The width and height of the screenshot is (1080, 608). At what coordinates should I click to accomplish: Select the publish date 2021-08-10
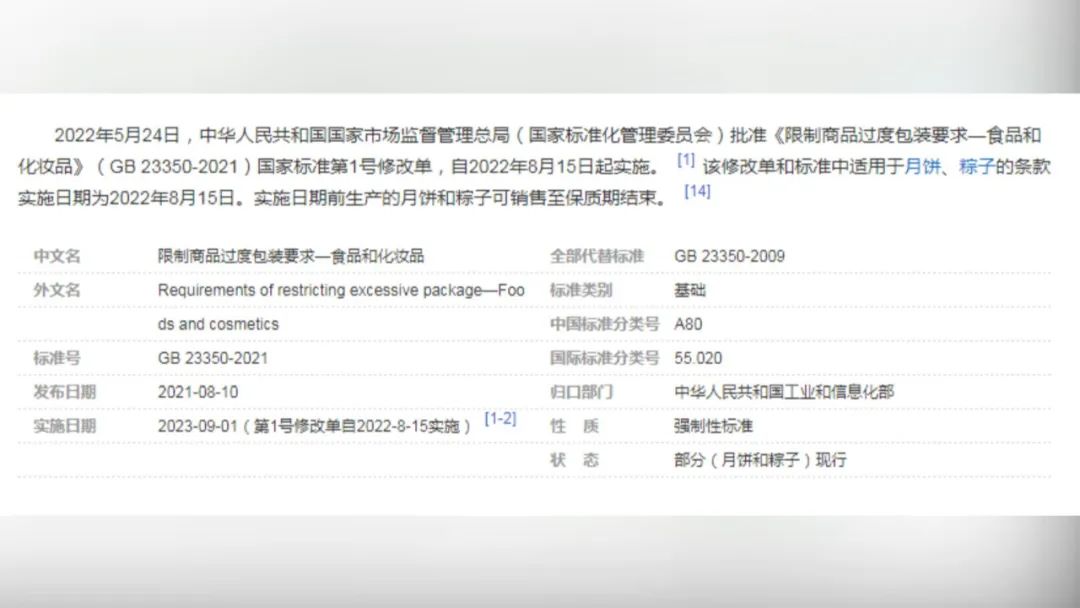coord(198,392)
